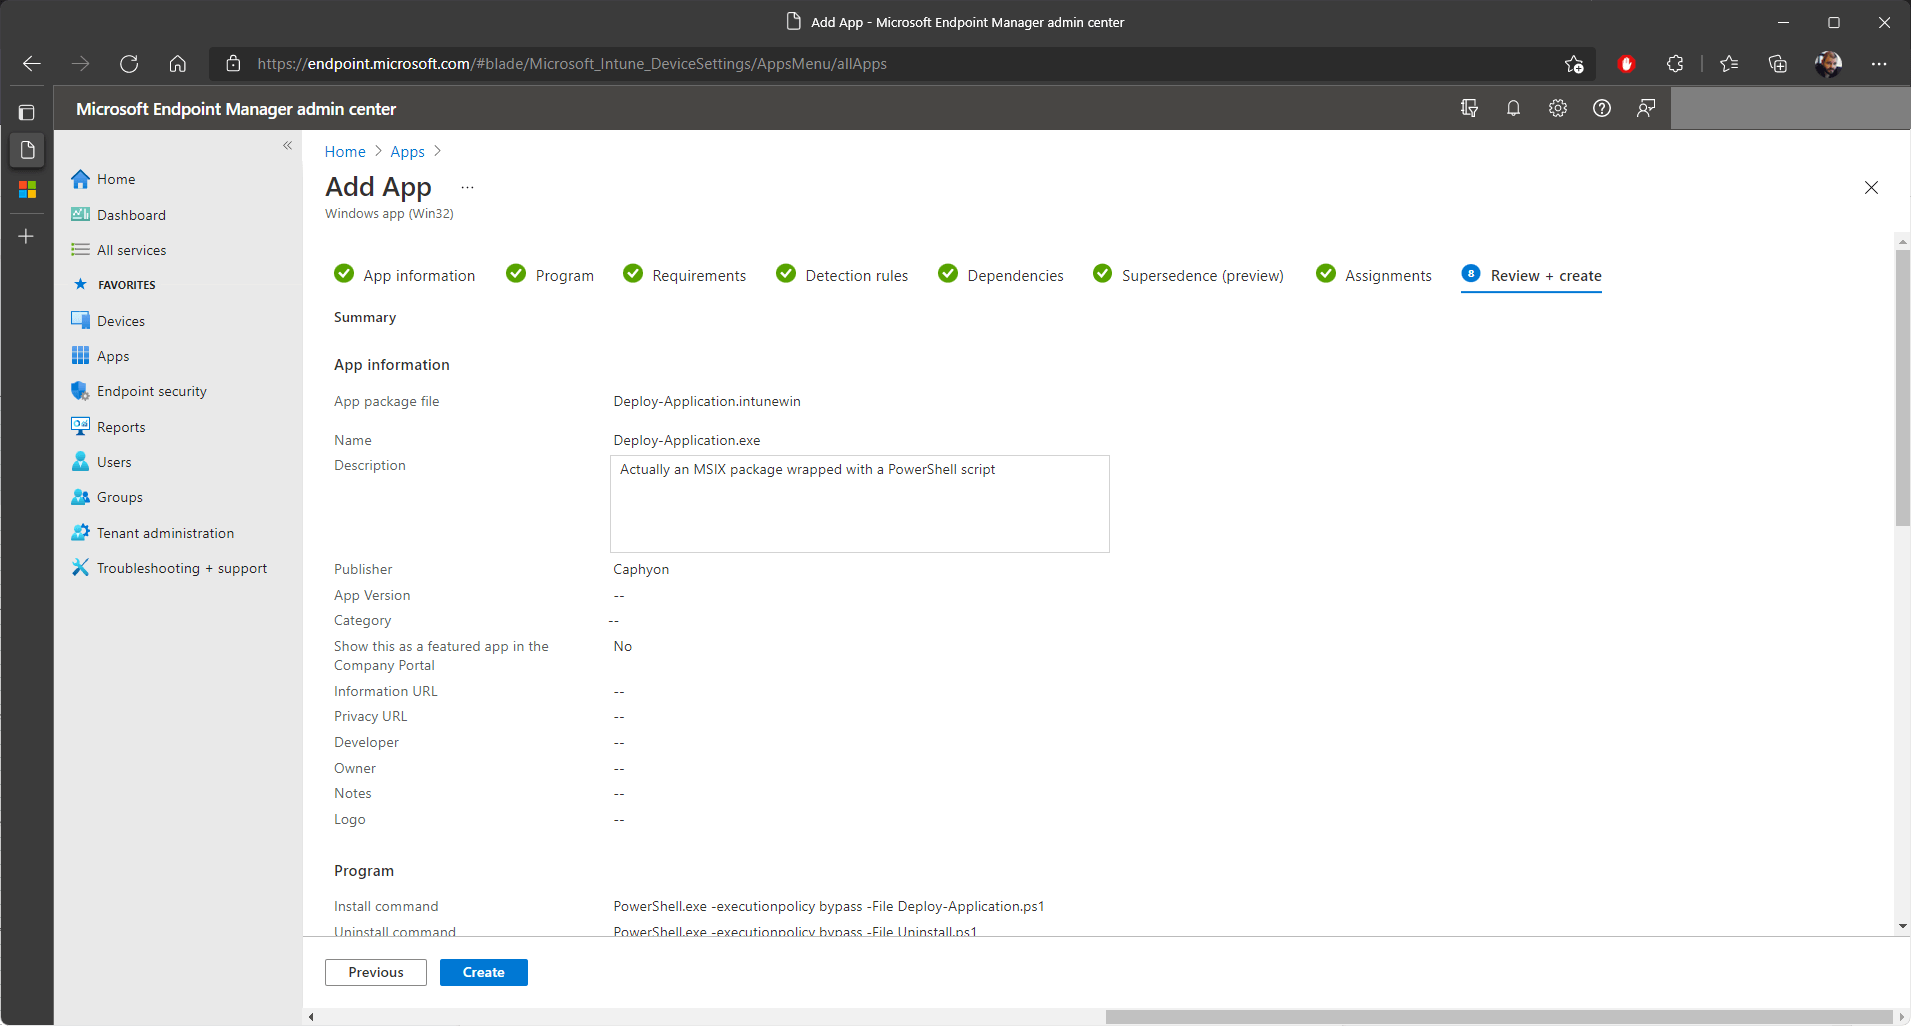Select the Review + create step
Image resolution: width=1911 pixels, height=1026 pixels.
(1531, 275)
